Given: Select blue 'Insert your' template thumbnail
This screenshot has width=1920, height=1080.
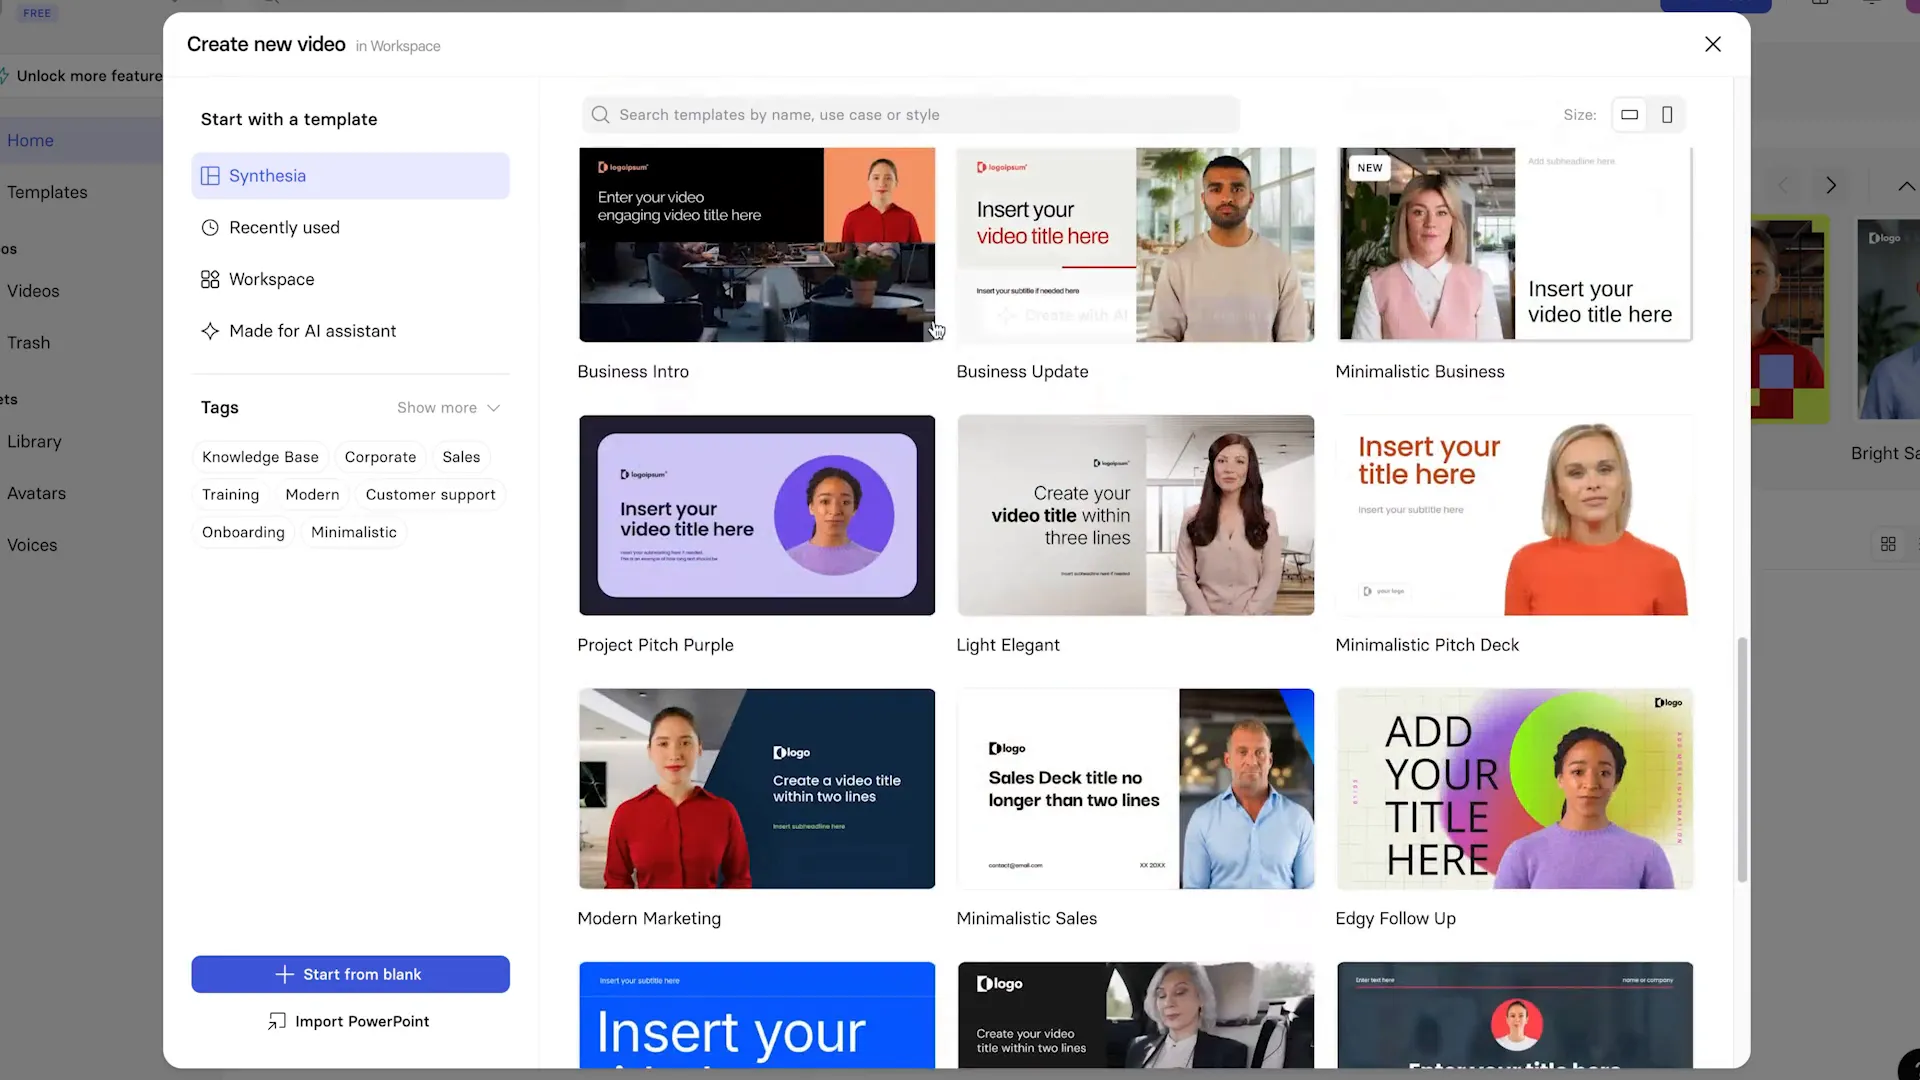Looking at the screenshot, I should click(757, 1015).
